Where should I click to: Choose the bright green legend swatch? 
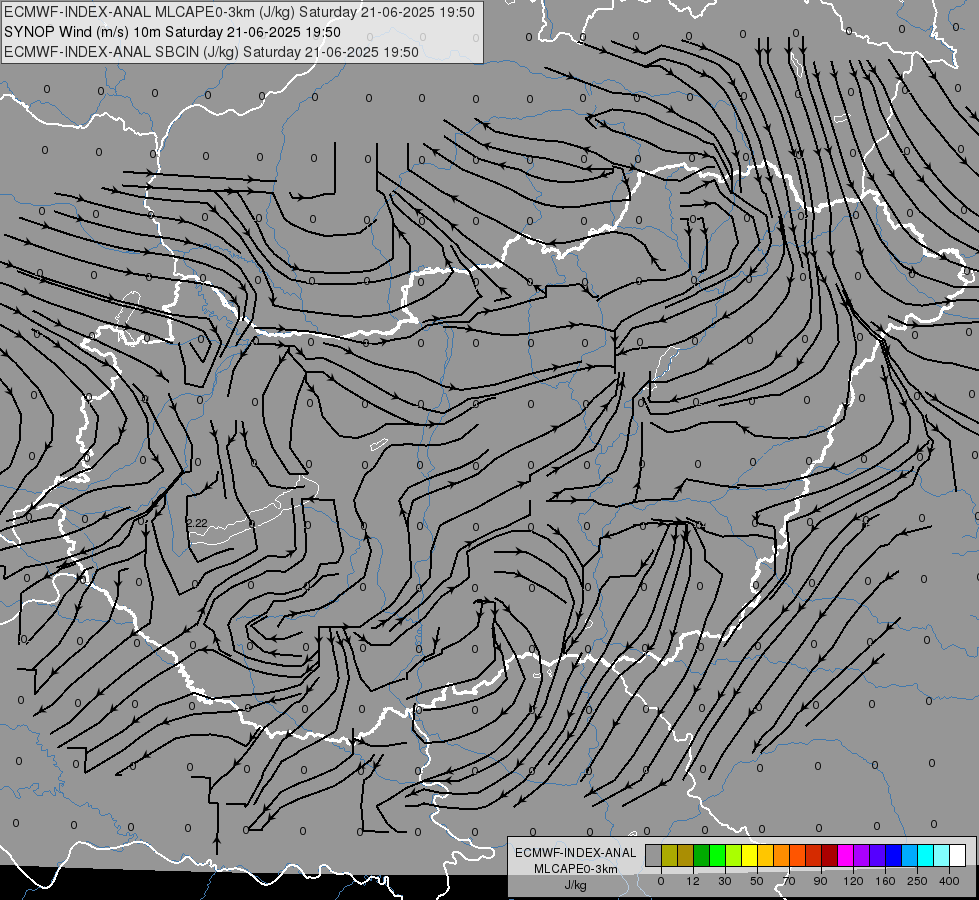717,855
